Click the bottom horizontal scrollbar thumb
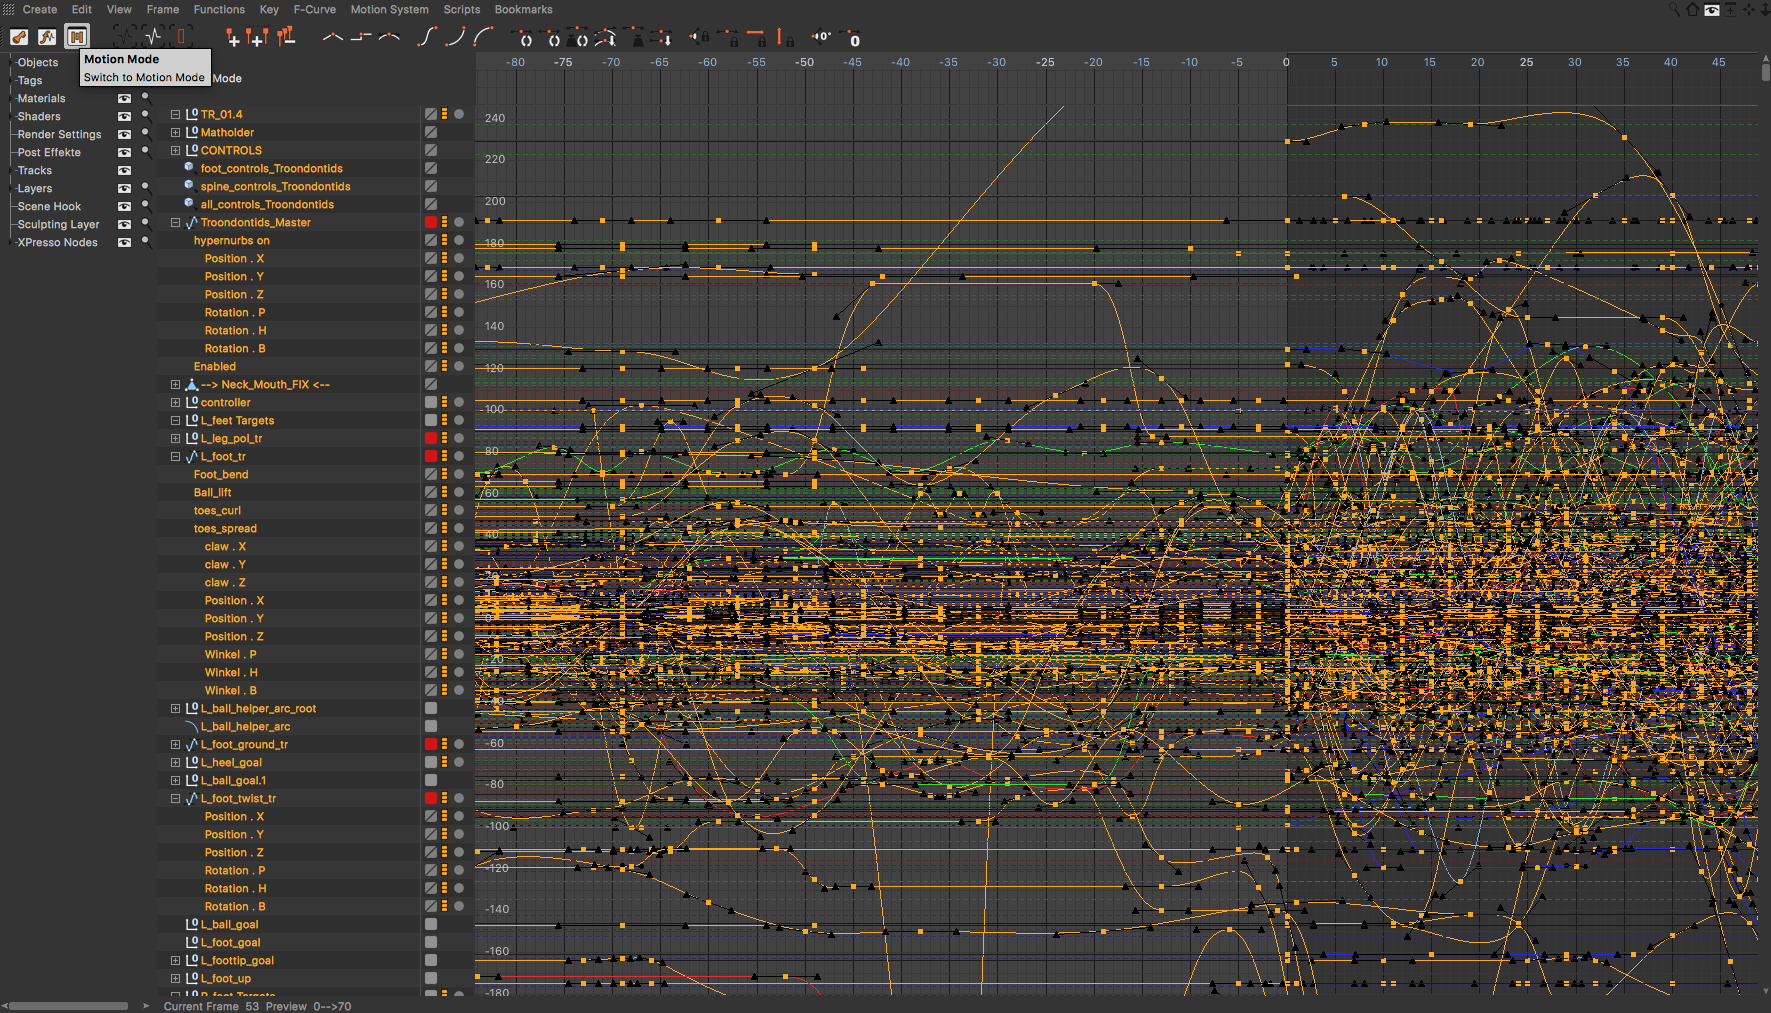The image size is (1771, 1013). 68,1006
